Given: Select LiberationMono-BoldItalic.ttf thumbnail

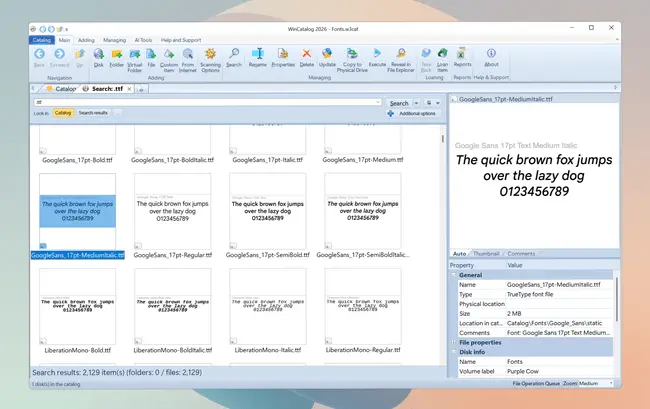Looking at the screenshot, I should [172, 307].
